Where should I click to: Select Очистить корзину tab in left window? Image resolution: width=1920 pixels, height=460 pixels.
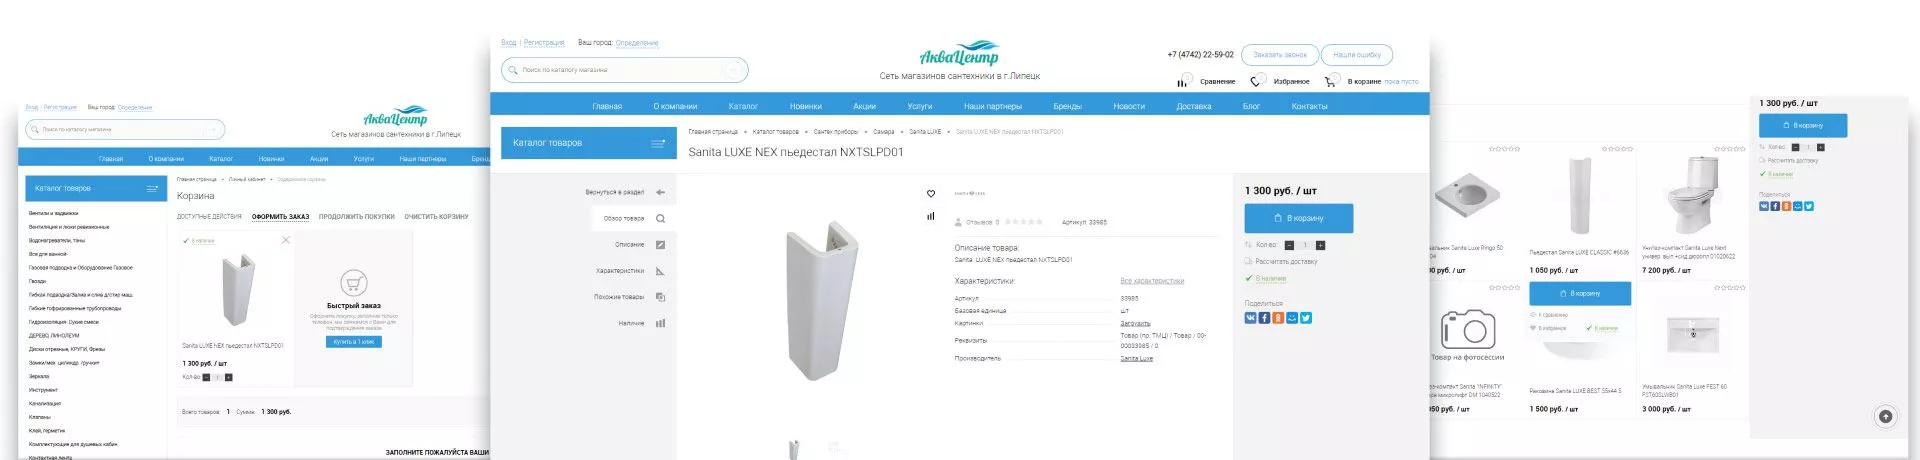point(436,216)
